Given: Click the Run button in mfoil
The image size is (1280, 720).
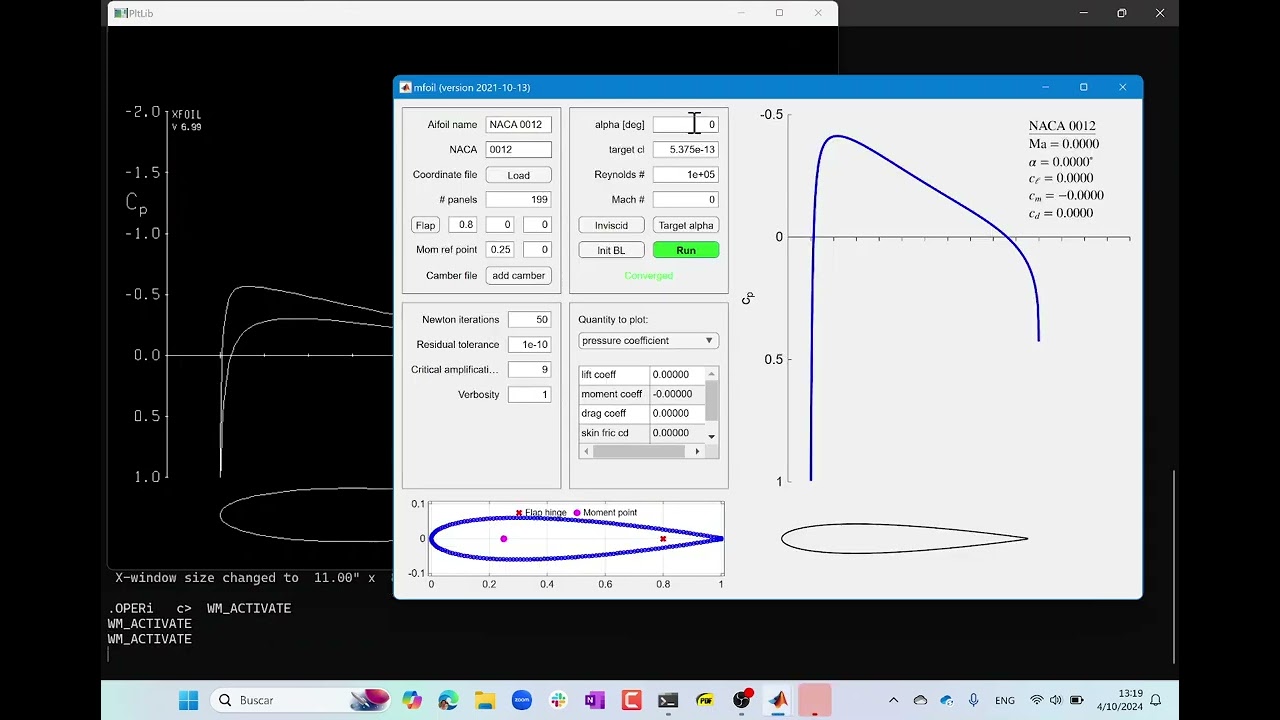Looking at the screenshot, I should click(685, 250).
